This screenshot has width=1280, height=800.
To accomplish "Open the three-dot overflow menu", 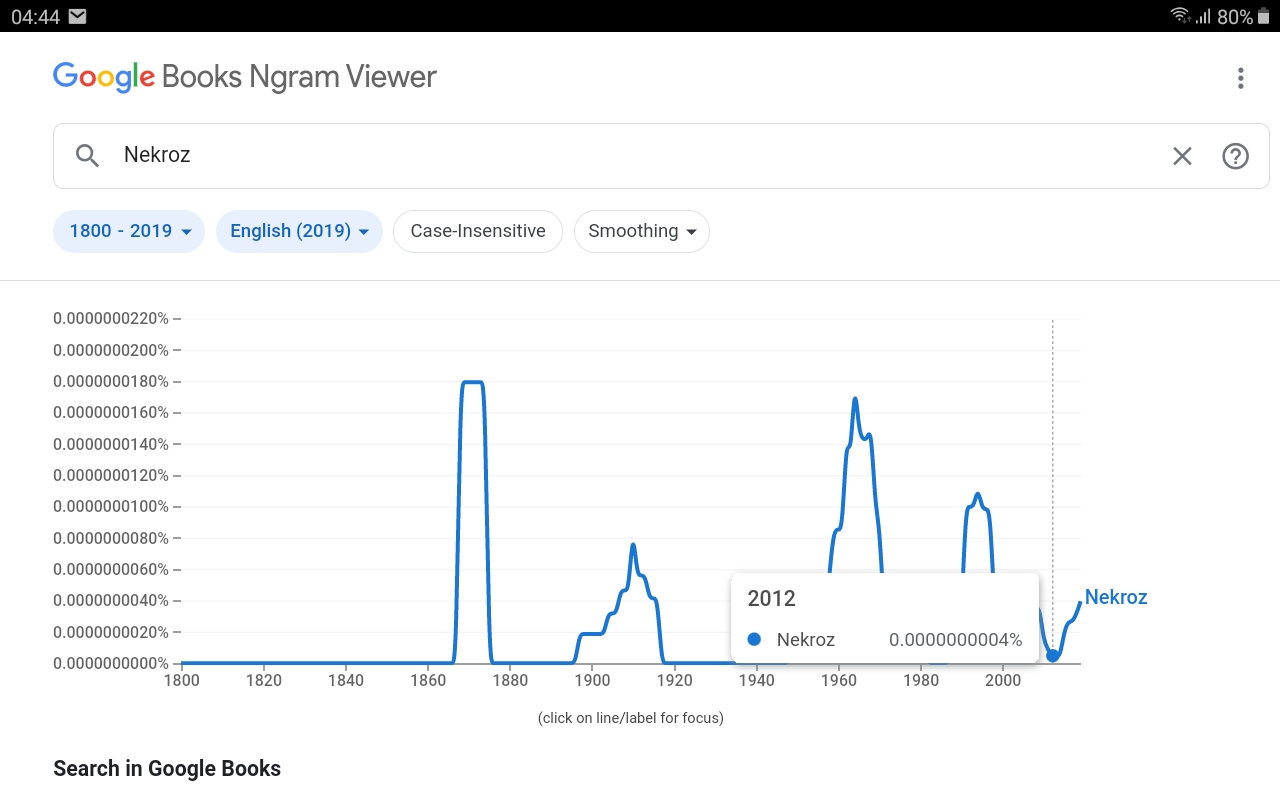I will (x=1240, y=78).
